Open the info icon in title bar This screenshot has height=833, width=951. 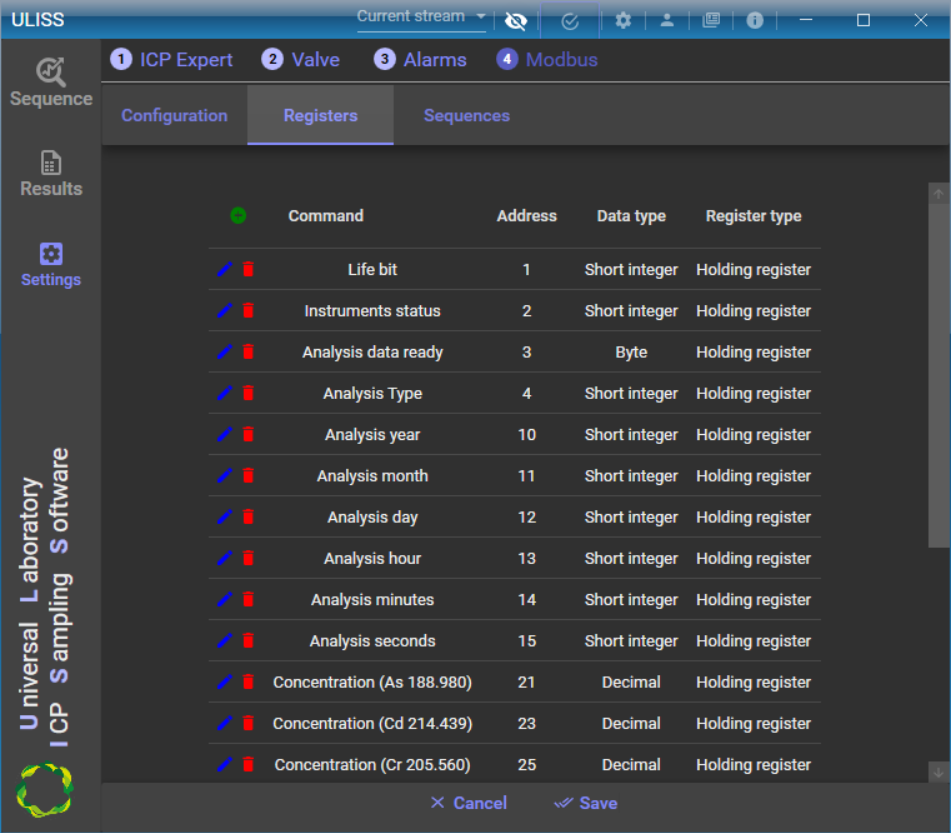pos(755,20)
